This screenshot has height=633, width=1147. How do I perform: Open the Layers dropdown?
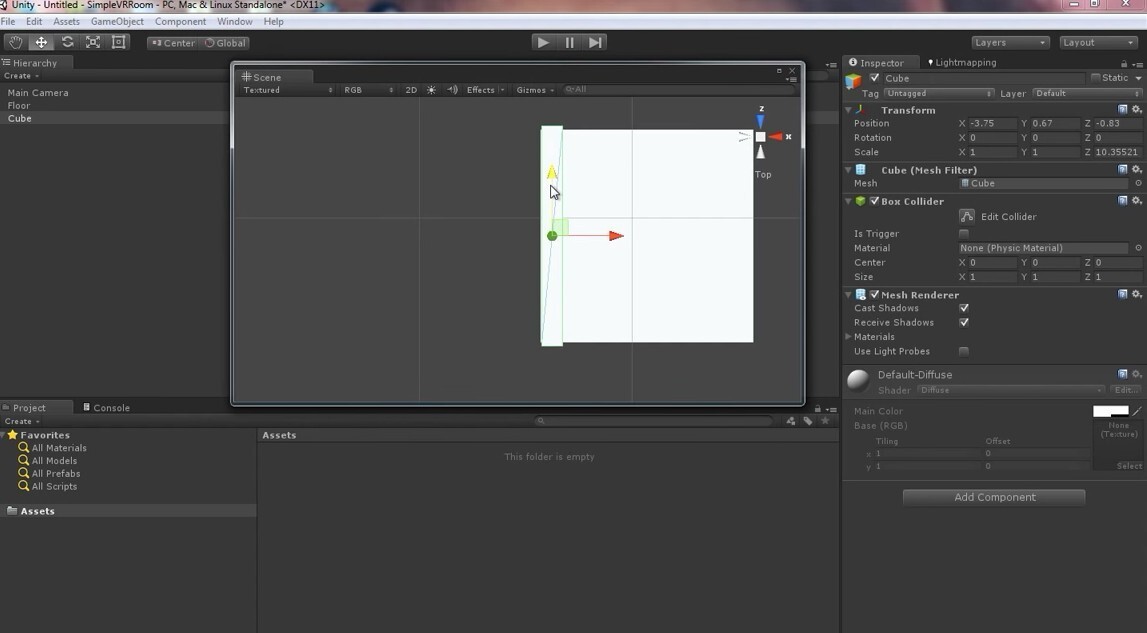1009,42
